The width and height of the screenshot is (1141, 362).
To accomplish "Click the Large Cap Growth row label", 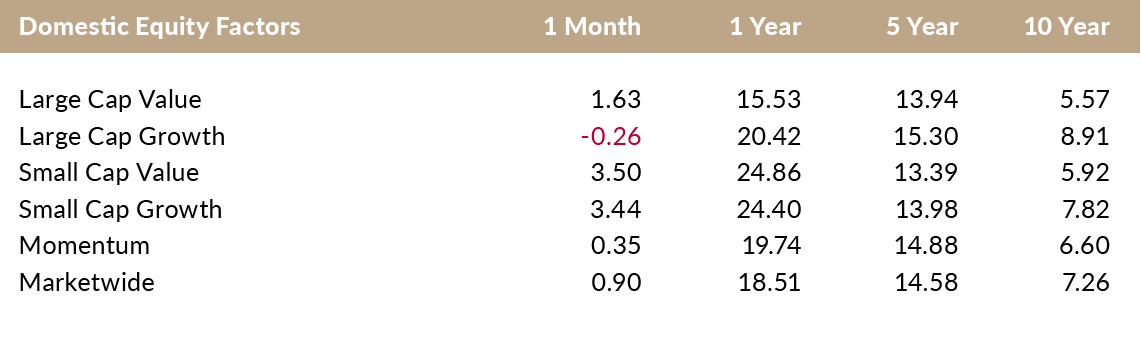I will point(122,136).
